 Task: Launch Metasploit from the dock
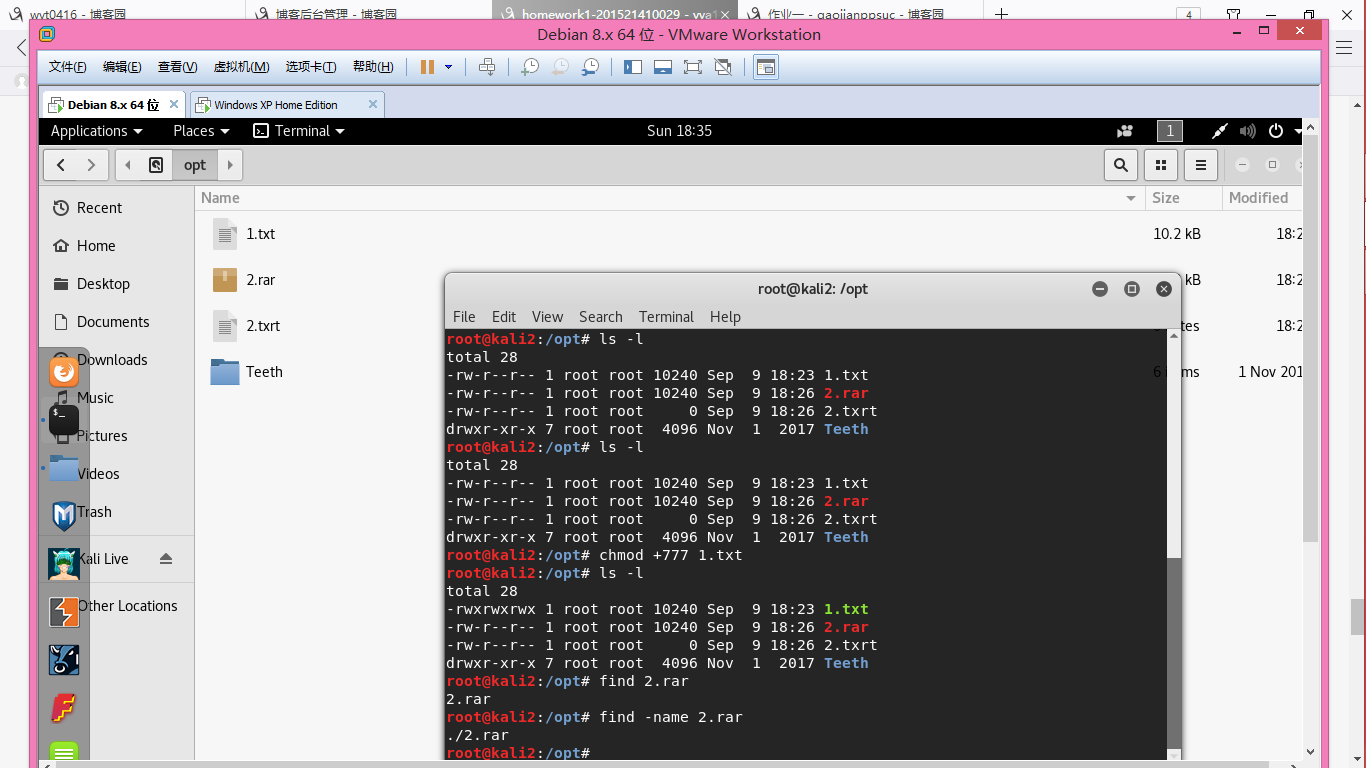(x=64, y=516)
